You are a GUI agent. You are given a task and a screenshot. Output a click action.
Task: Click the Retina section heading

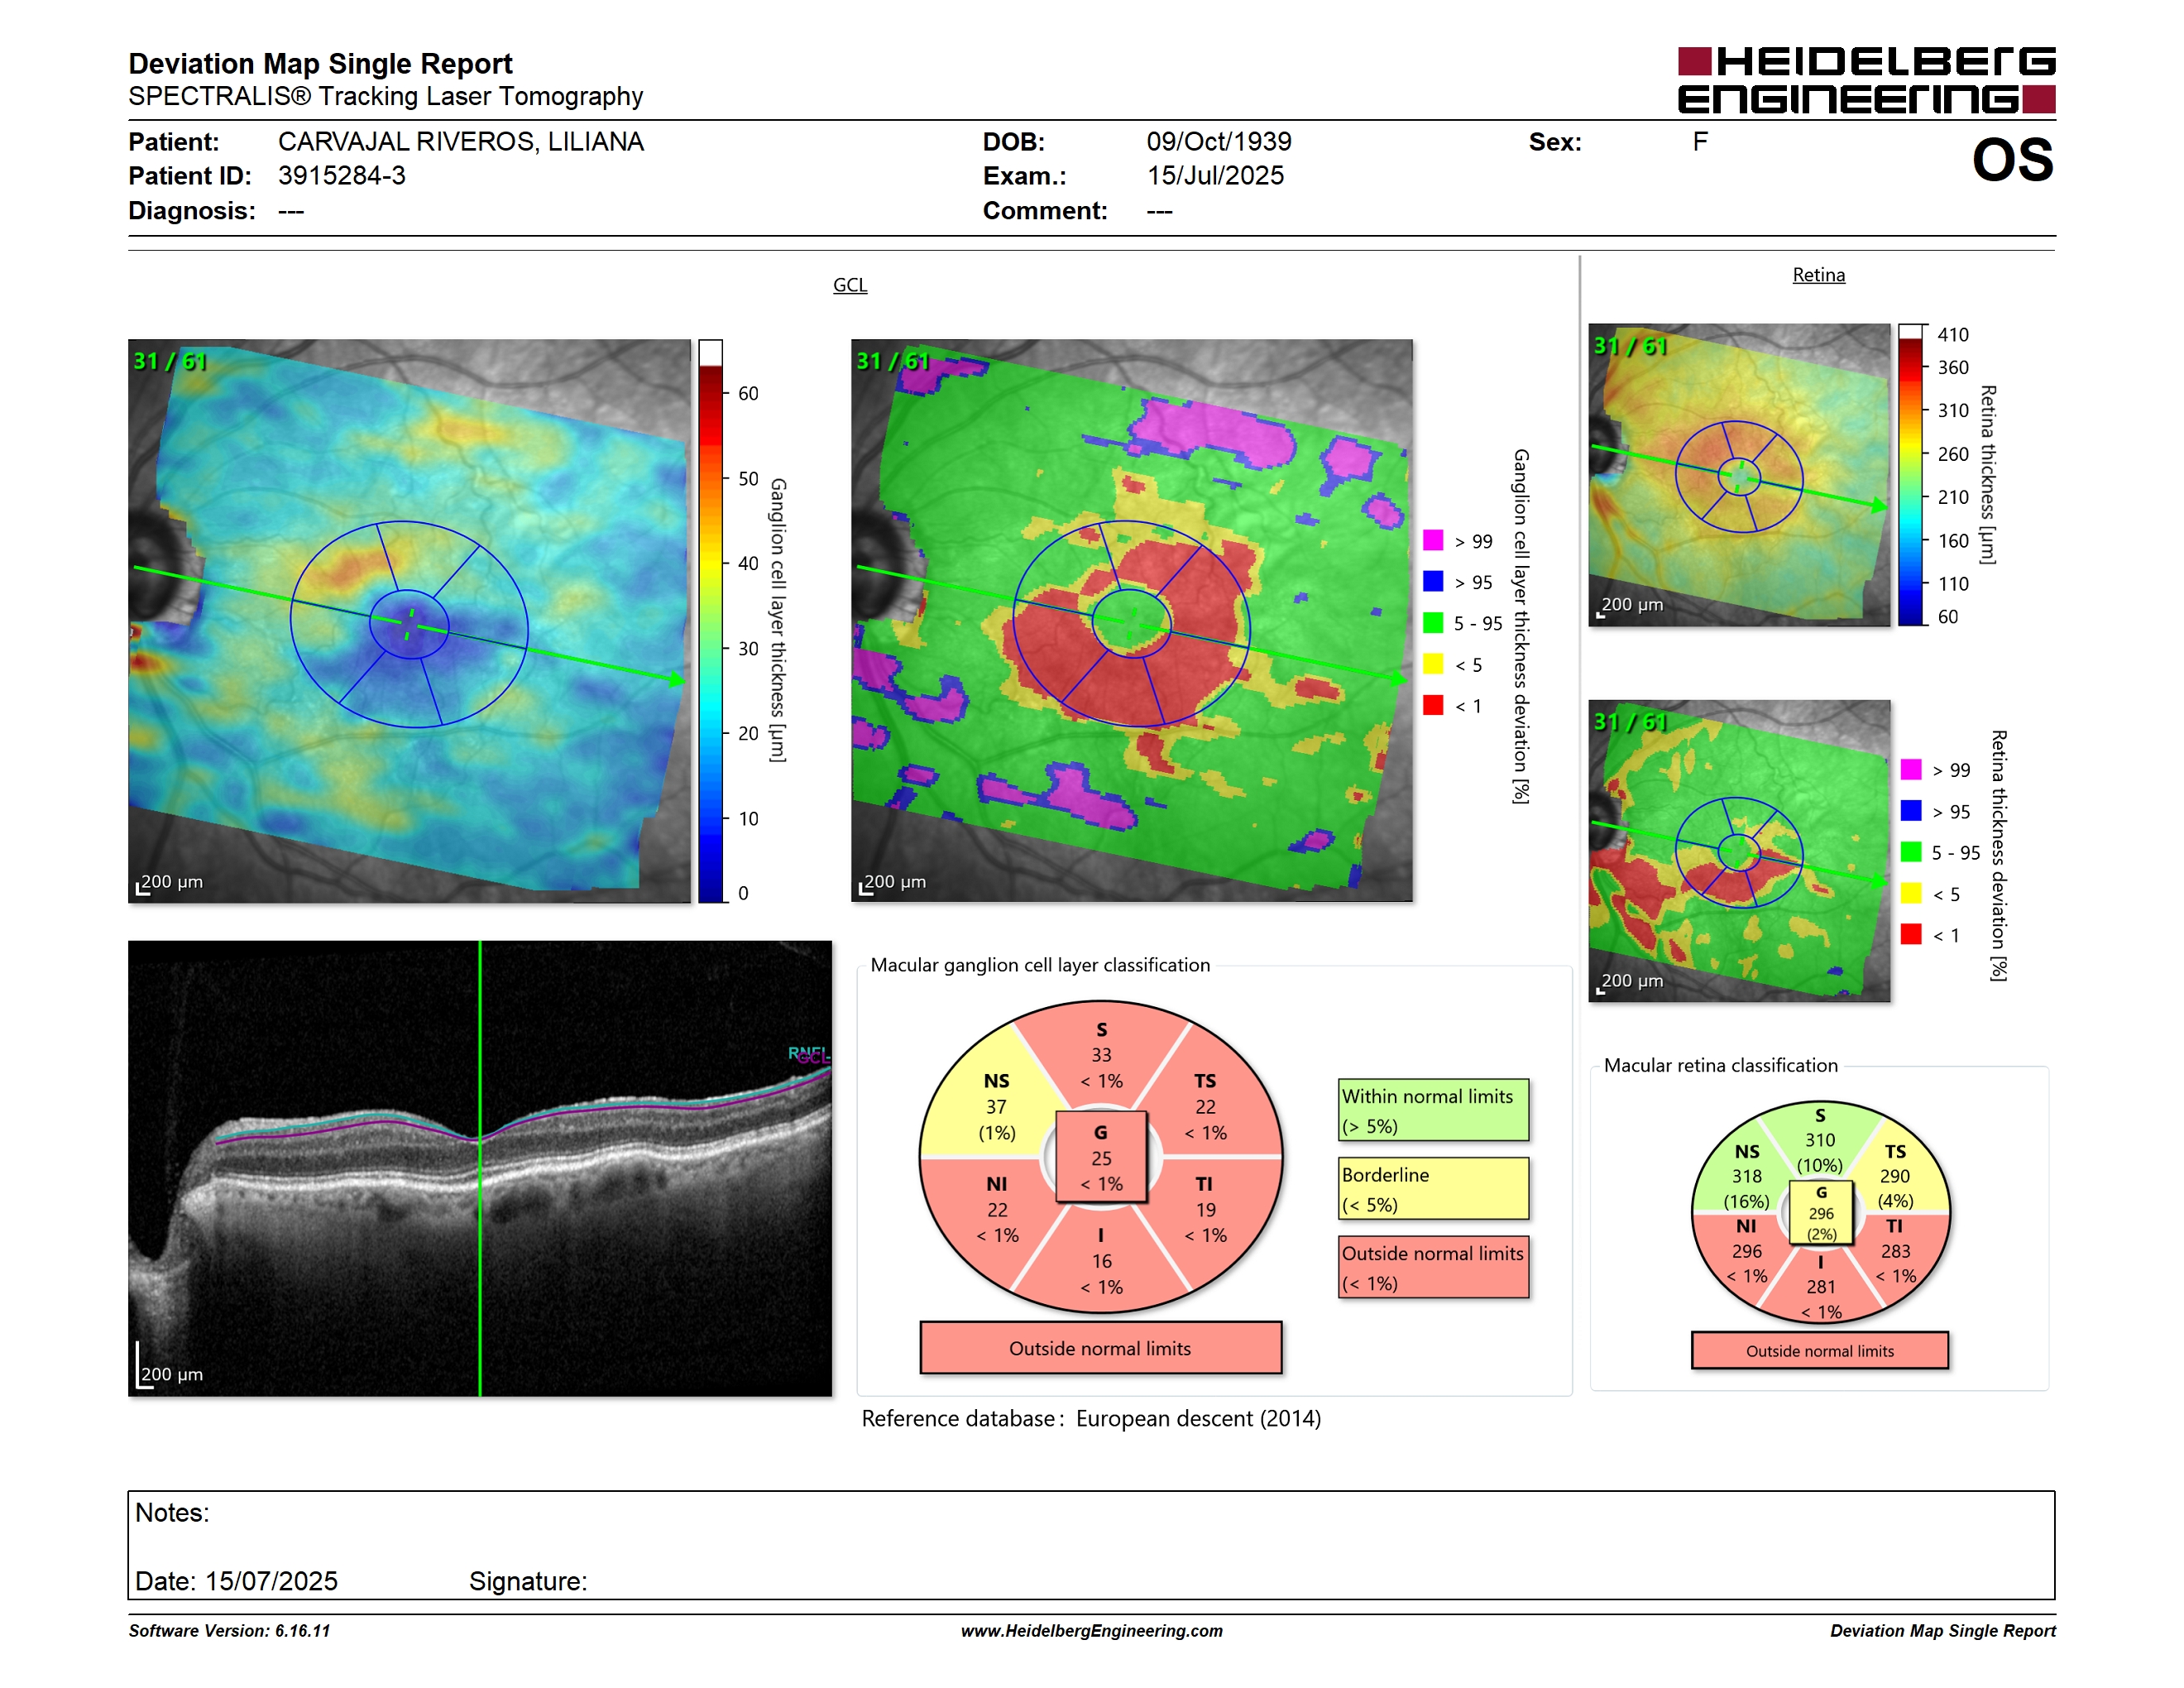(1818, 274)
